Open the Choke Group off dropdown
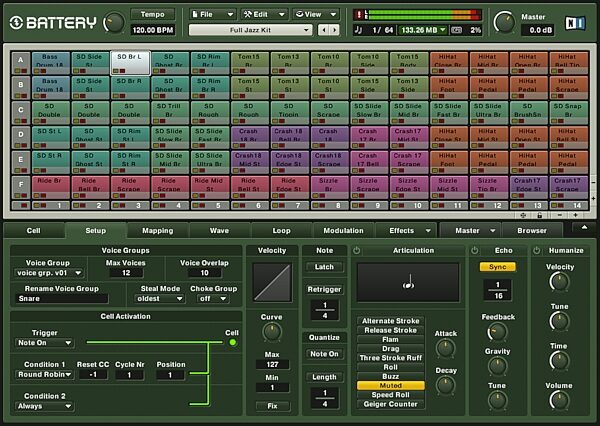This screenshot has width=600, height=426. click(213, 299)
